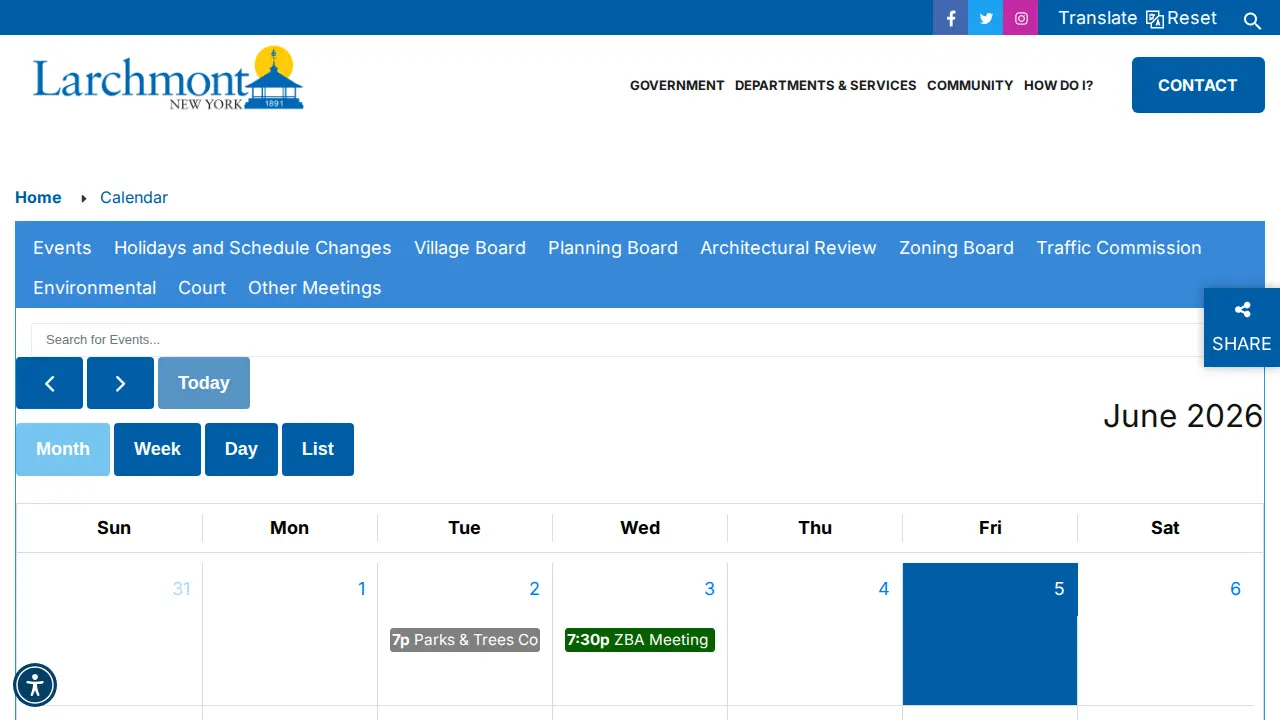Filter calendar by Events
Viewport: 1280px width, 720px height.
pos(62,248)
